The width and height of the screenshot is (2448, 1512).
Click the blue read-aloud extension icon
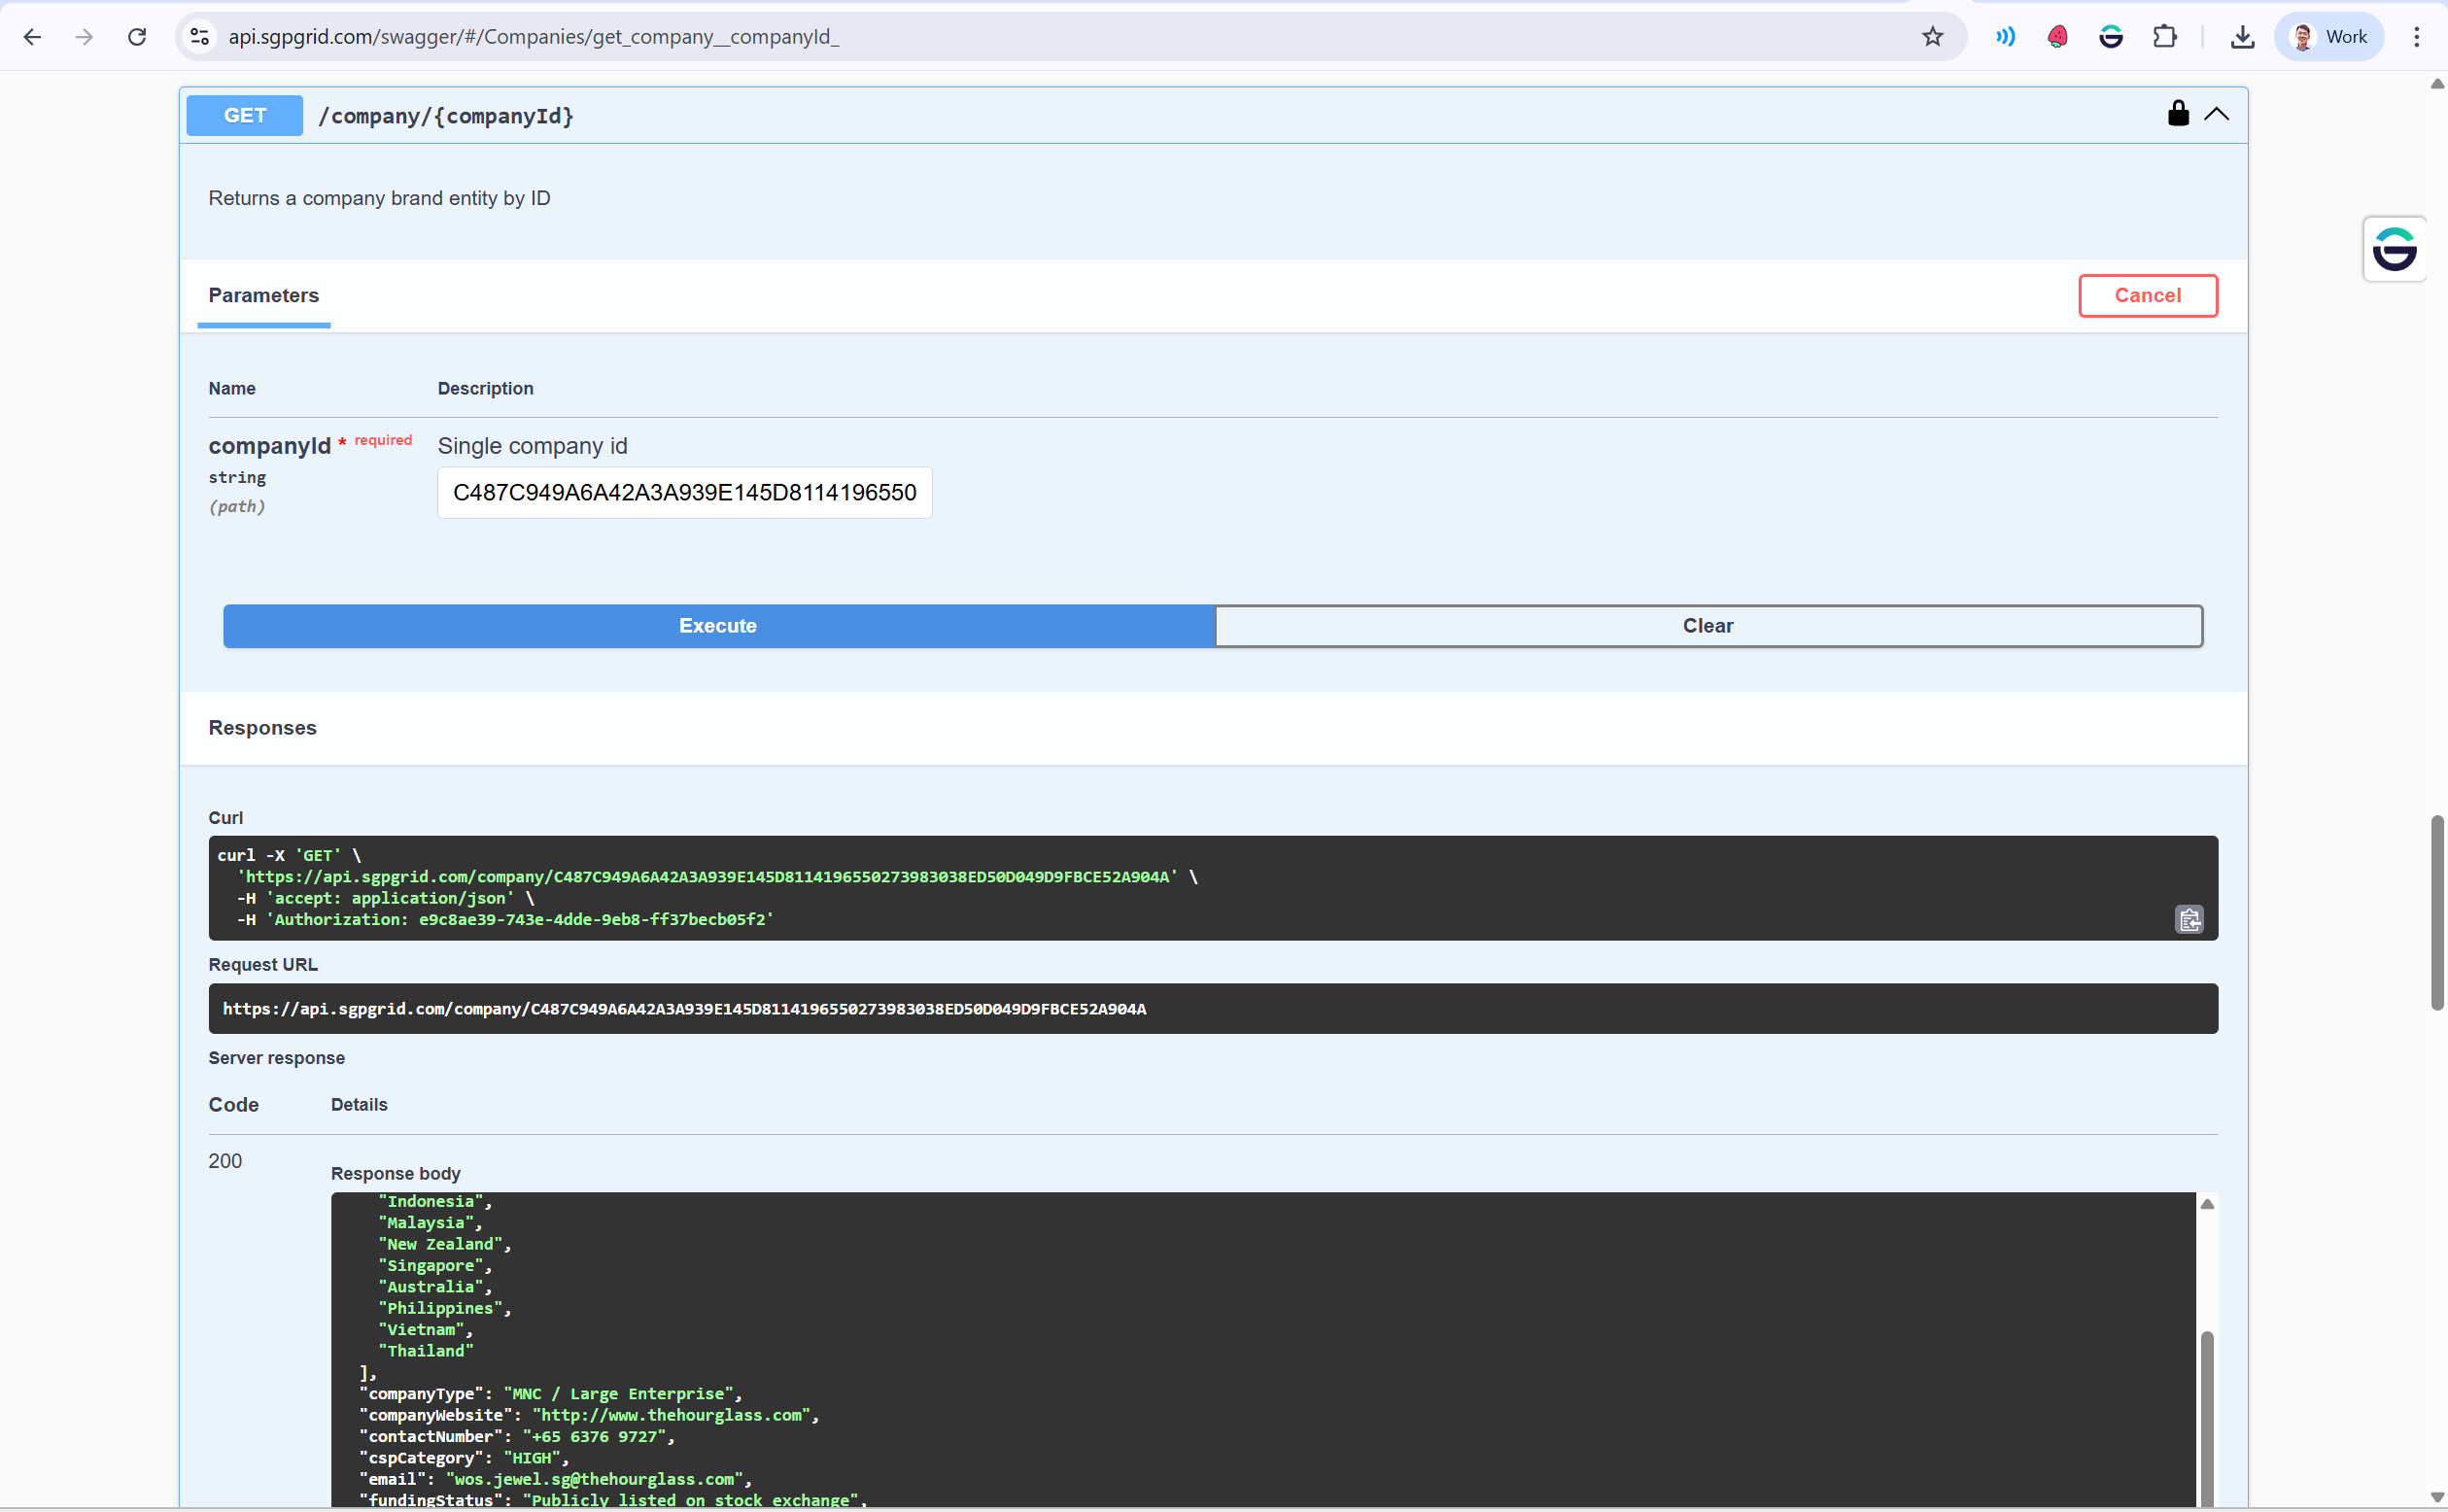2004,36
